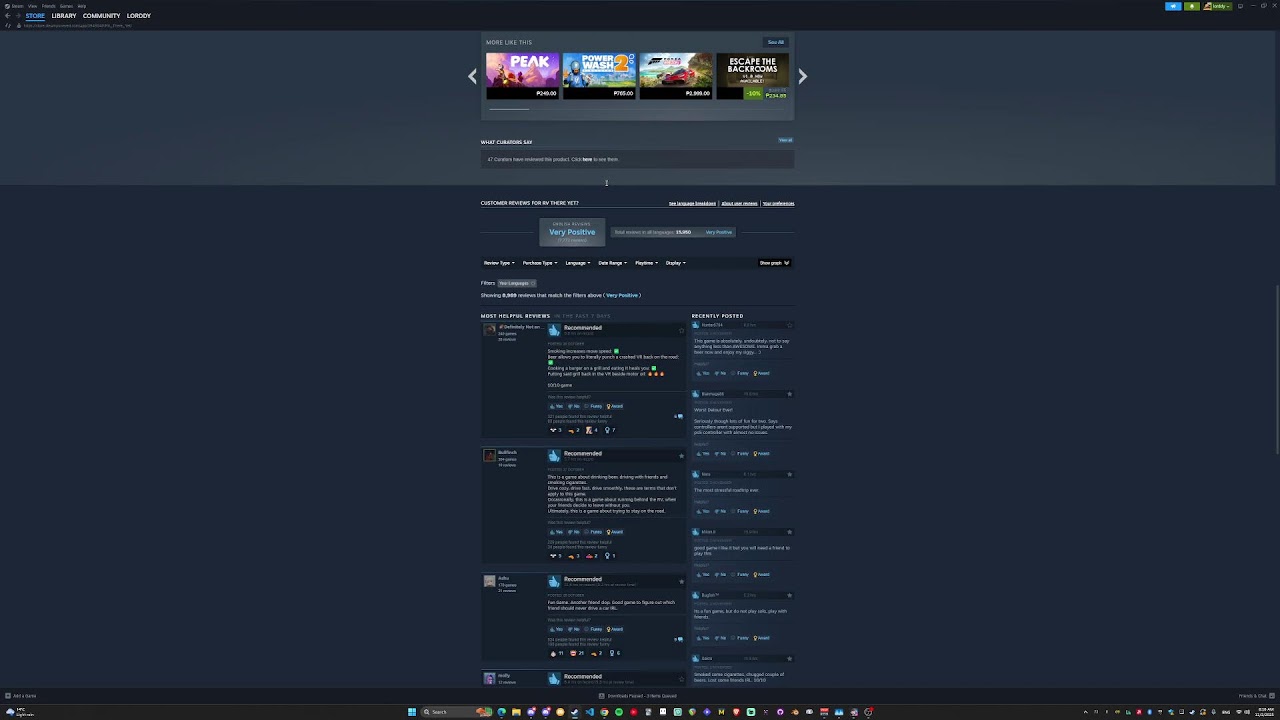The height and width of the screenshot is (720, 1280).
Task: Award the 'Worst Detour Ever!' recent review
Action: pos(762,453)
